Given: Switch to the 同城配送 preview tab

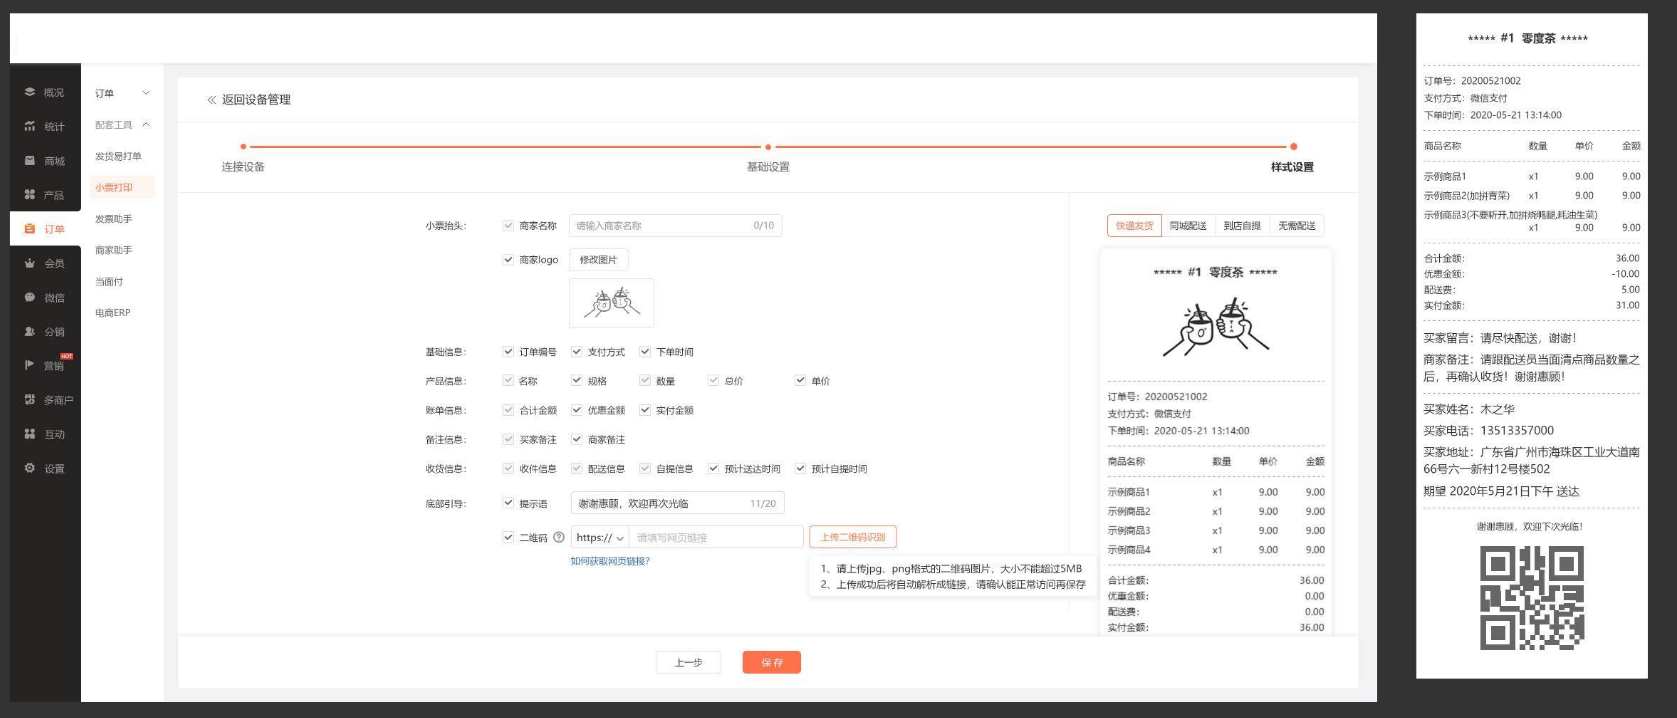Looking at the screenshot, I should click(x=1188, y=226).
